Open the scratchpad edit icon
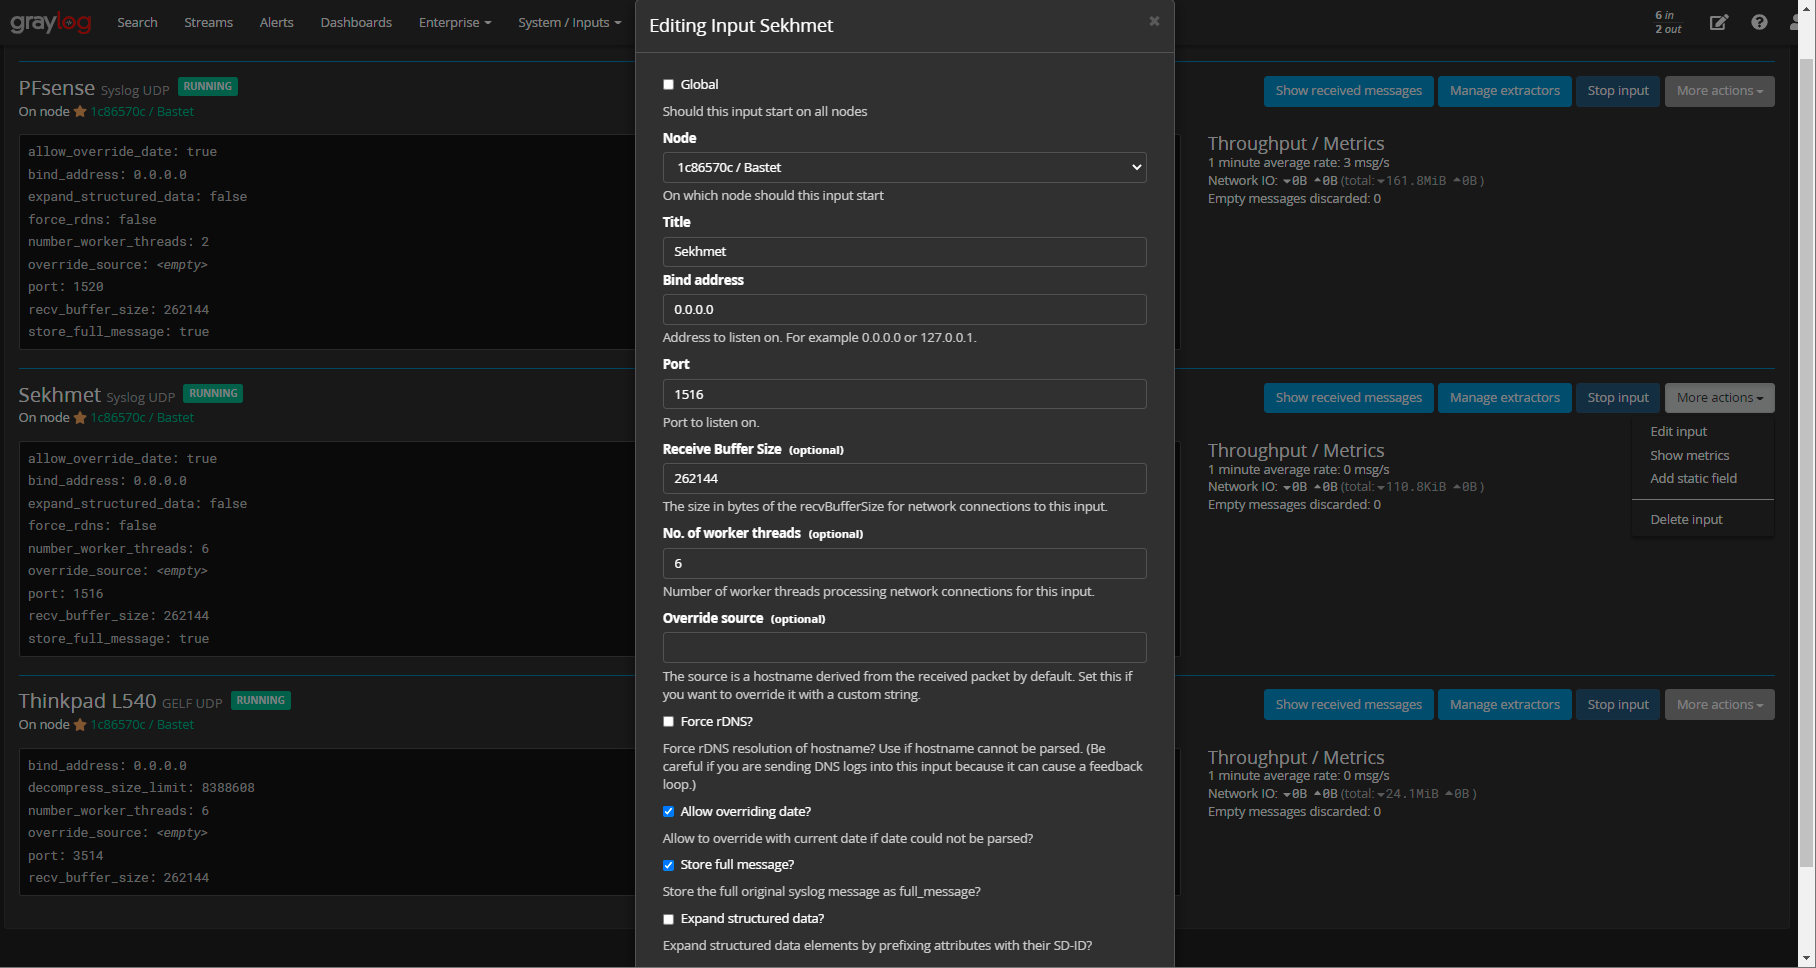Image resolution: width=1816 pixels, height=968 pixels. click(1718, 22)
